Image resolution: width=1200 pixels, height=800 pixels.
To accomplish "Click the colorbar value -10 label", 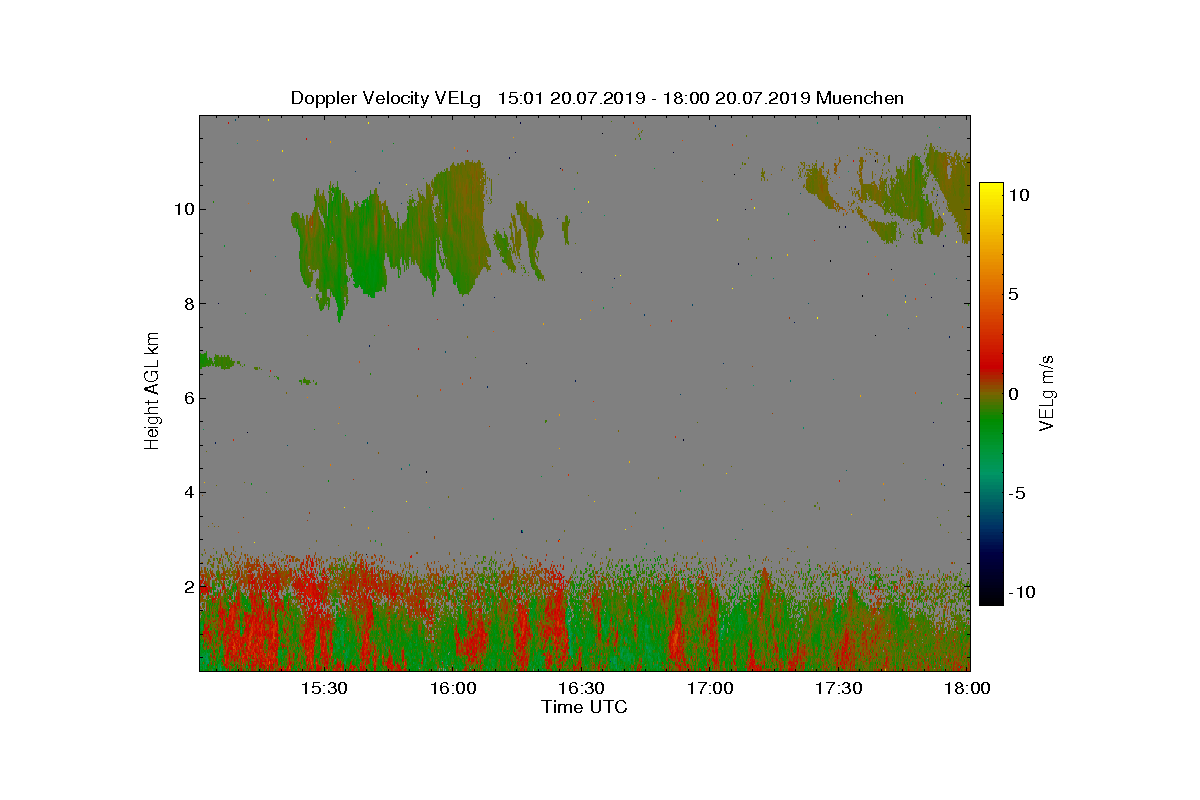I will tap(1020, 592).
